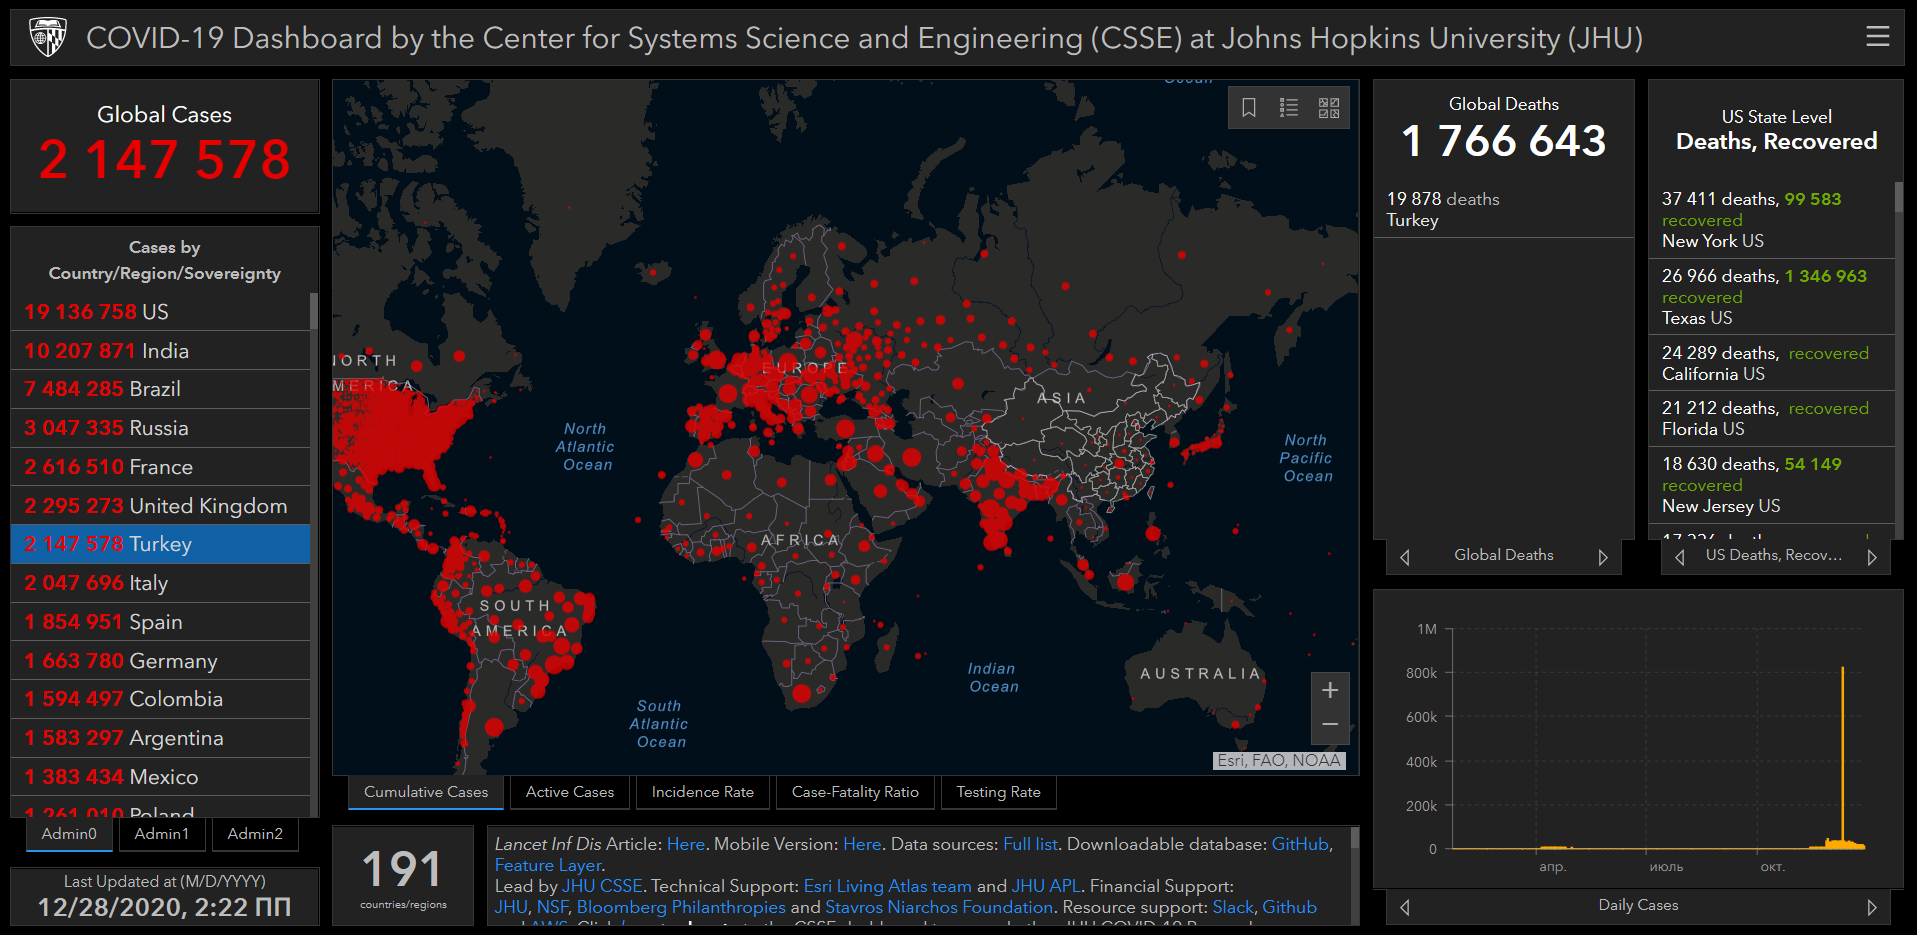Show next chart after Daily Cases
This screenshot has width=1917, height=935.
click(1872, 907)
